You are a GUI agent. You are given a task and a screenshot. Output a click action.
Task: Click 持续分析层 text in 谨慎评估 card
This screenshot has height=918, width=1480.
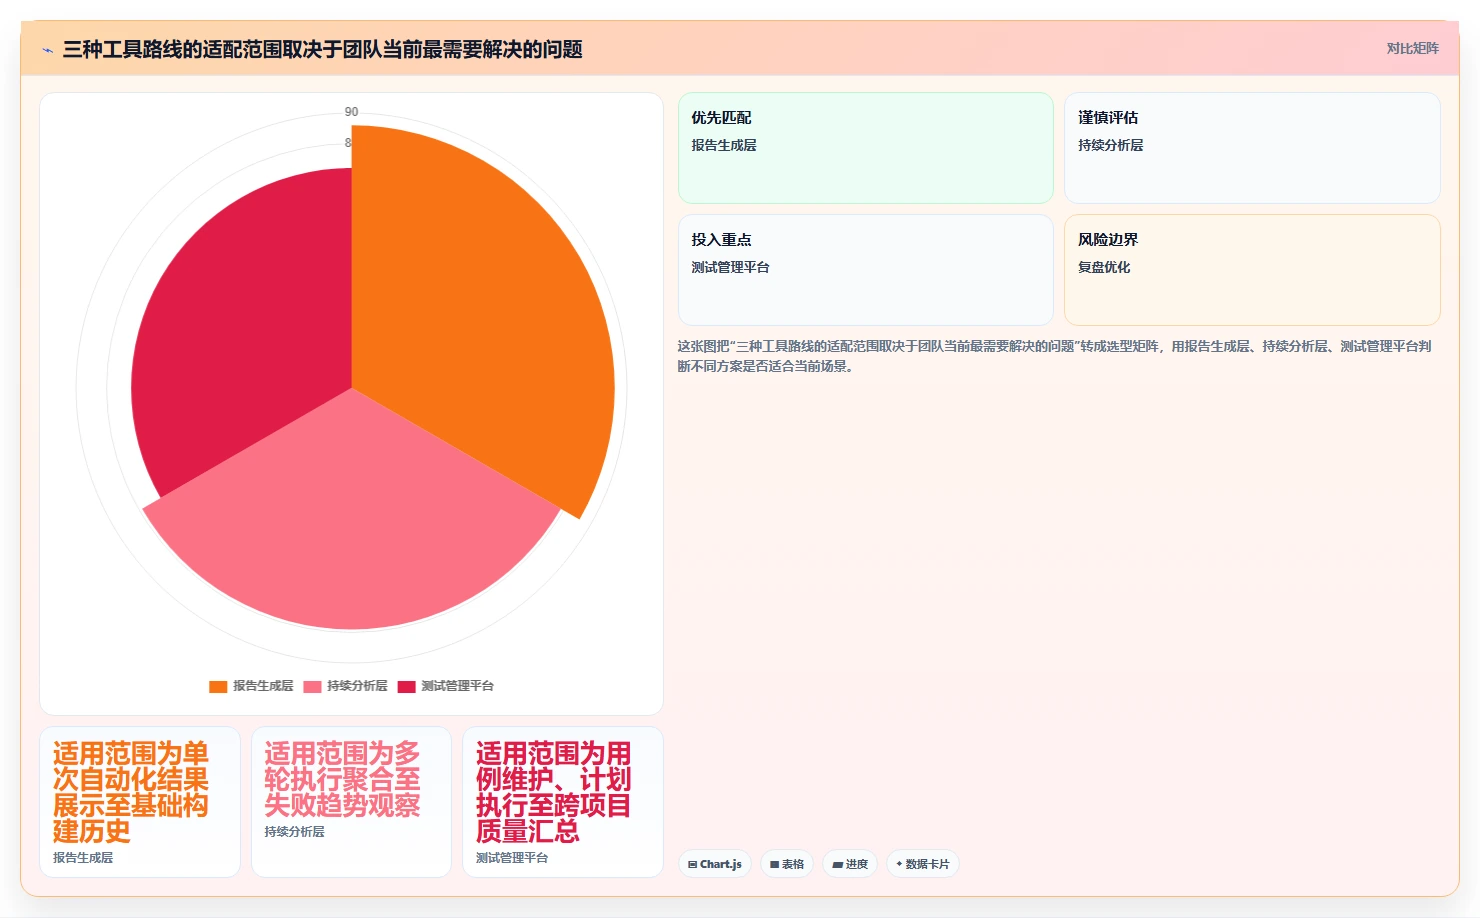pyautogui.click(x=1110, y=145)
